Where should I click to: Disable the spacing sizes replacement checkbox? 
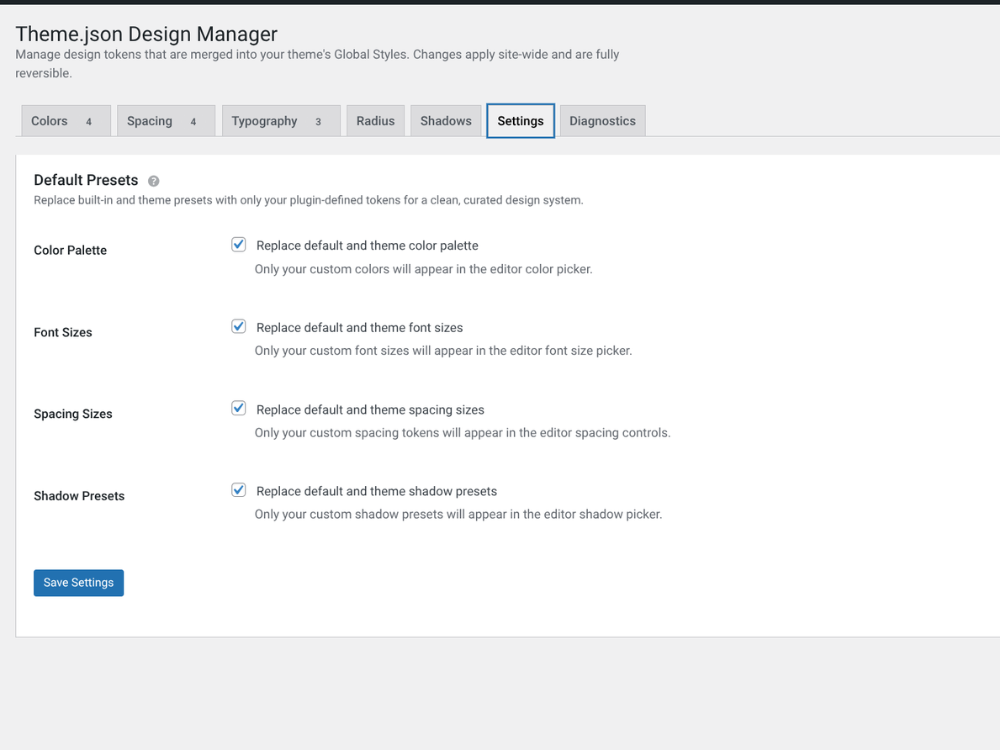click(239, 408)
